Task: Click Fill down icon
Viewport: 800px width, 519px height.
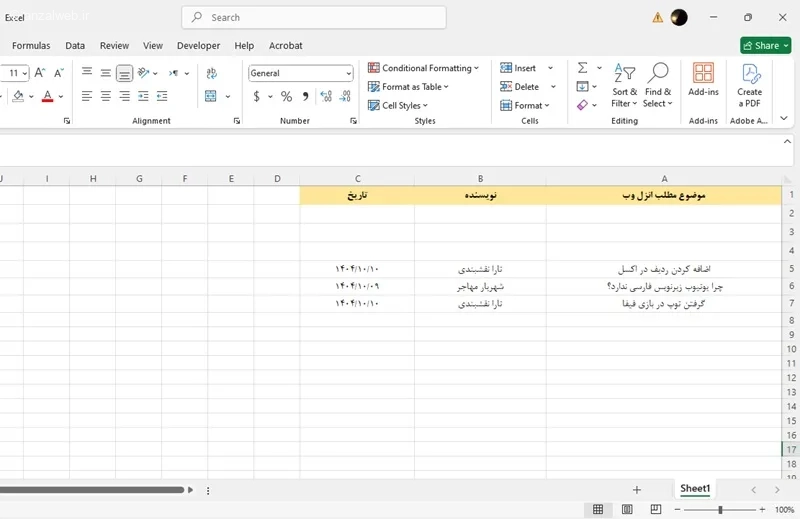Action: point(582,86)
